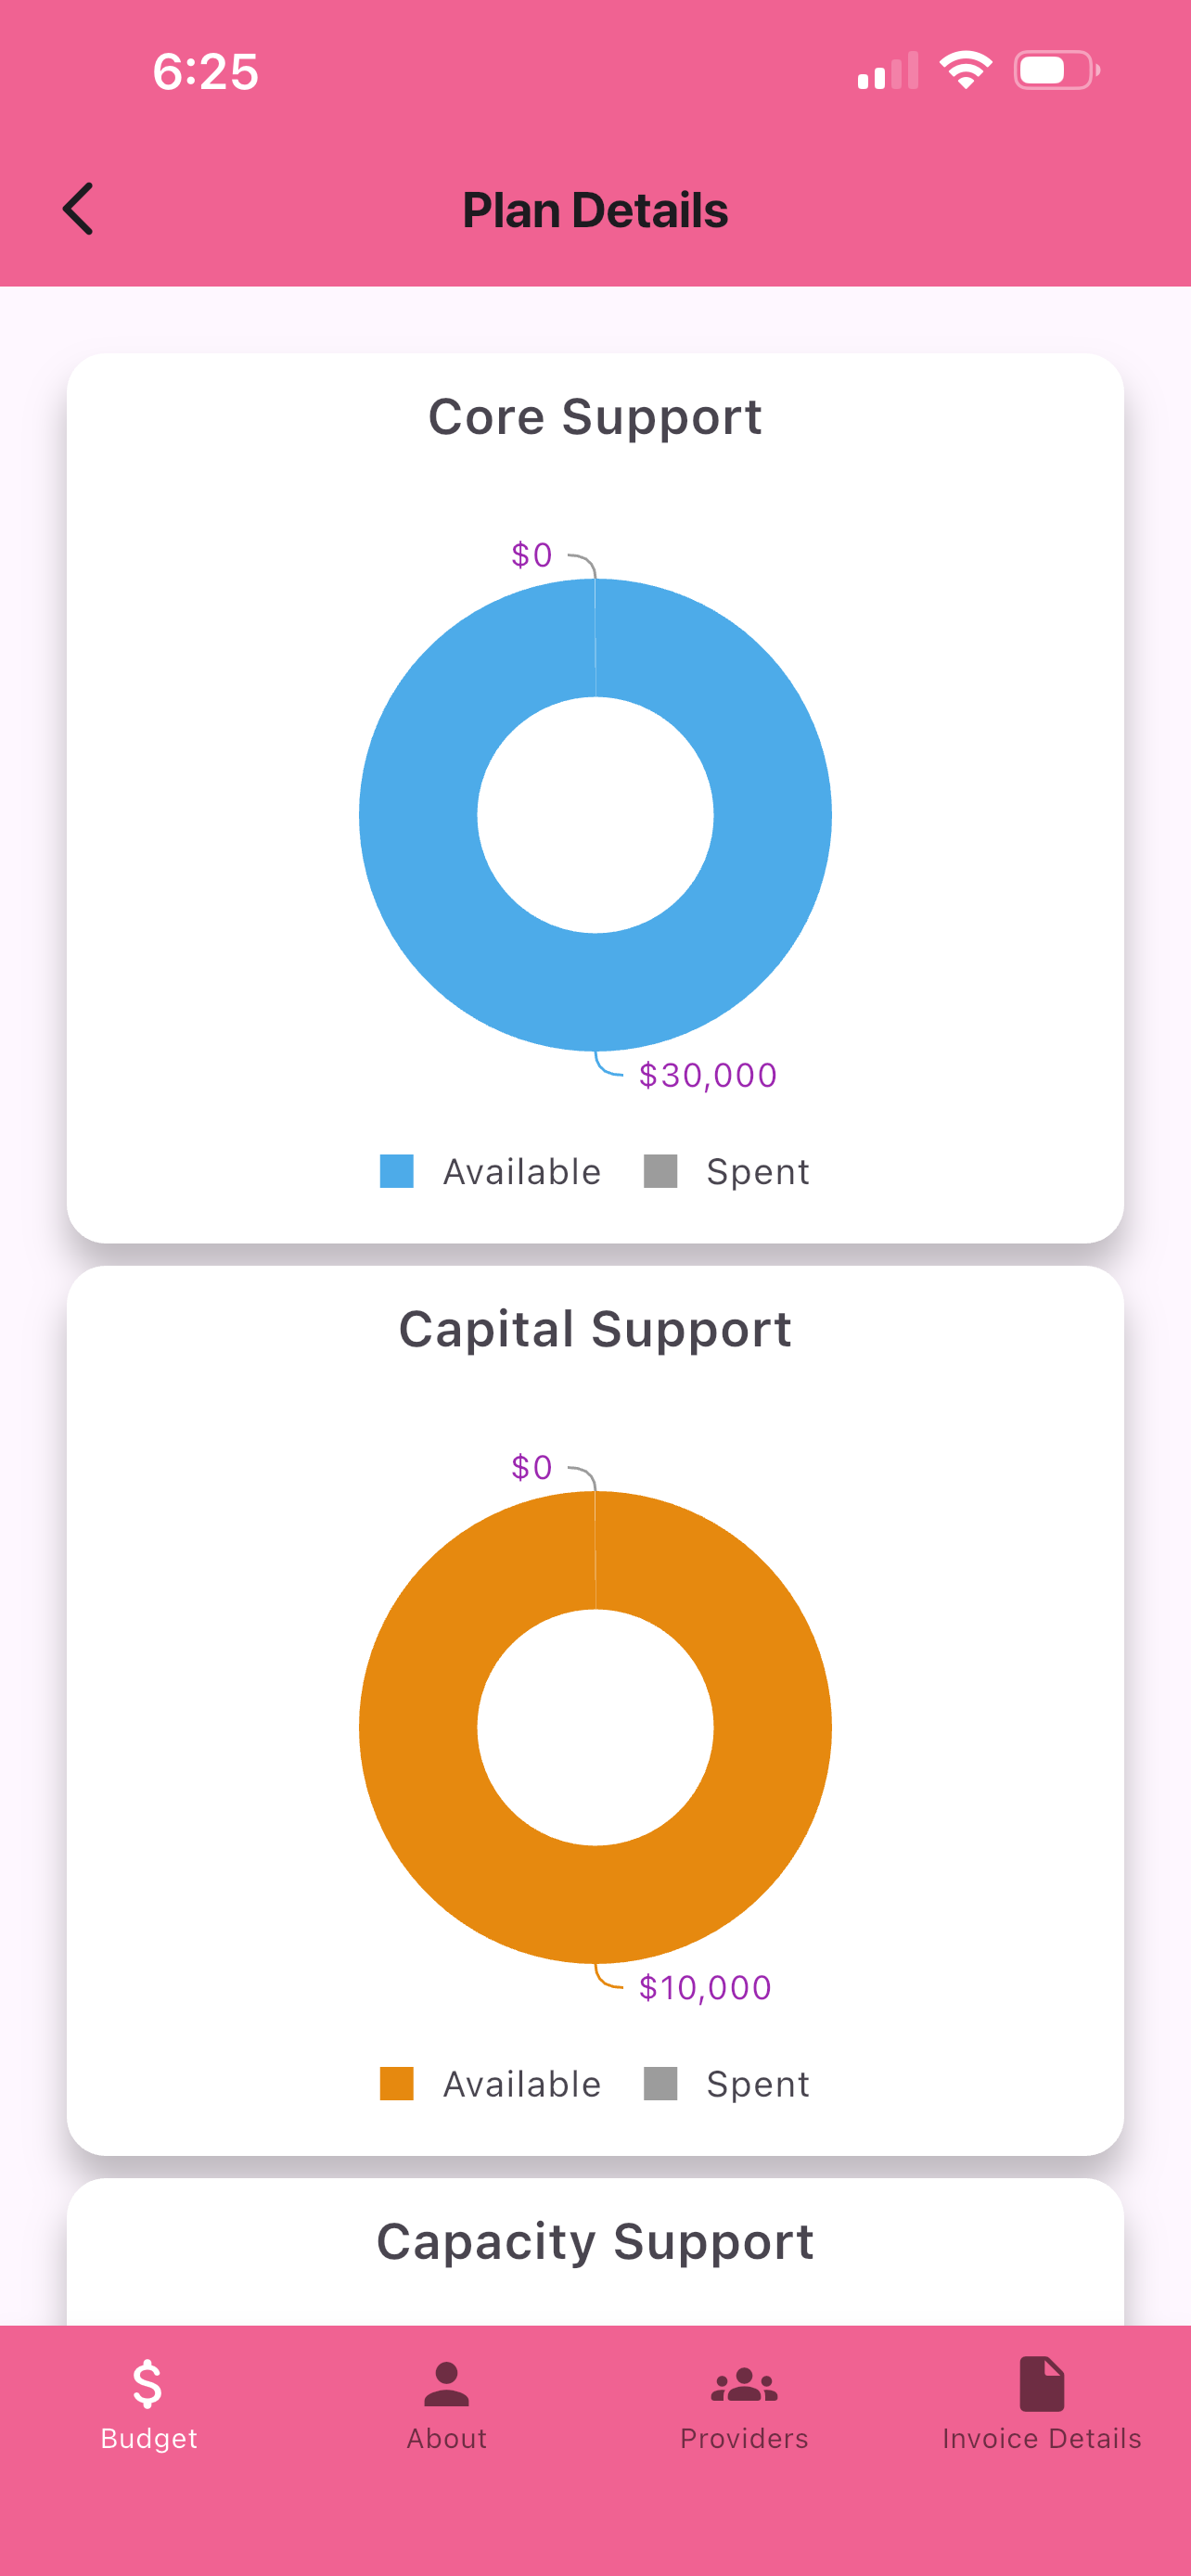
Task: Expand the Capacity Support card
Action: 595,2239
